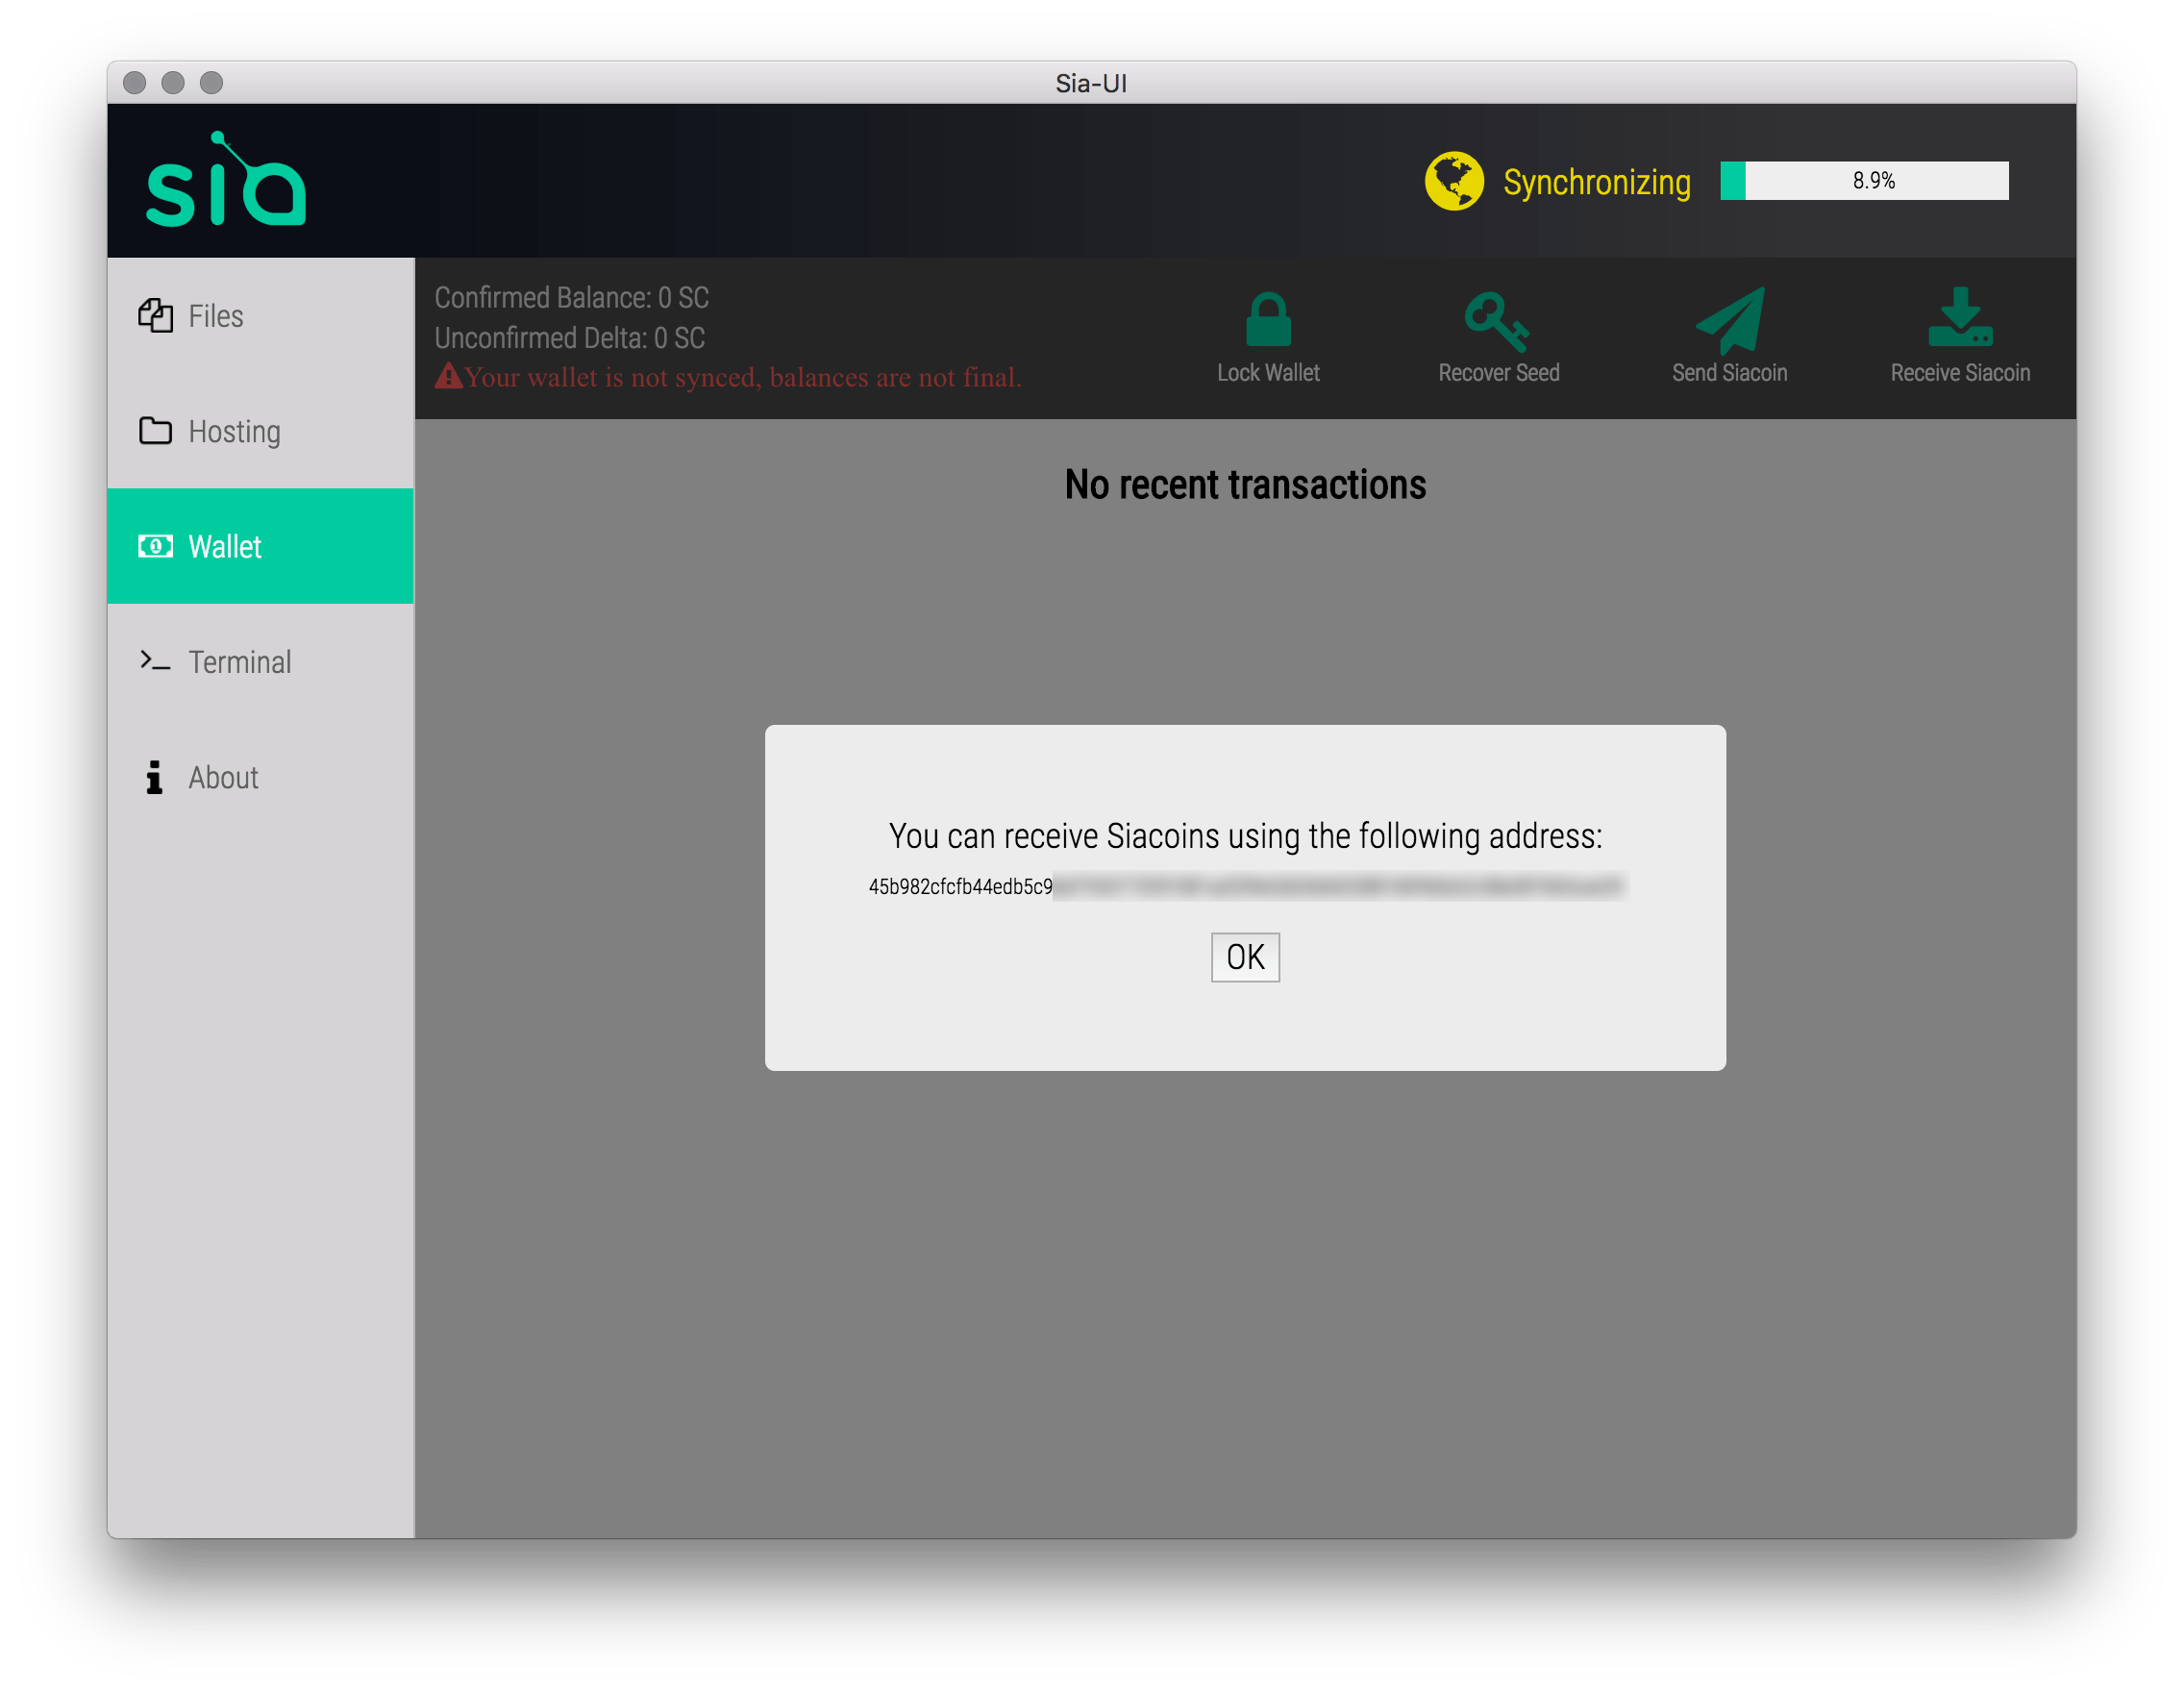Image resolution: width=2184 pixels, height=1692 pixels.
Task: Click the Files sidebar icon
Action: click(x=155, y=315)
